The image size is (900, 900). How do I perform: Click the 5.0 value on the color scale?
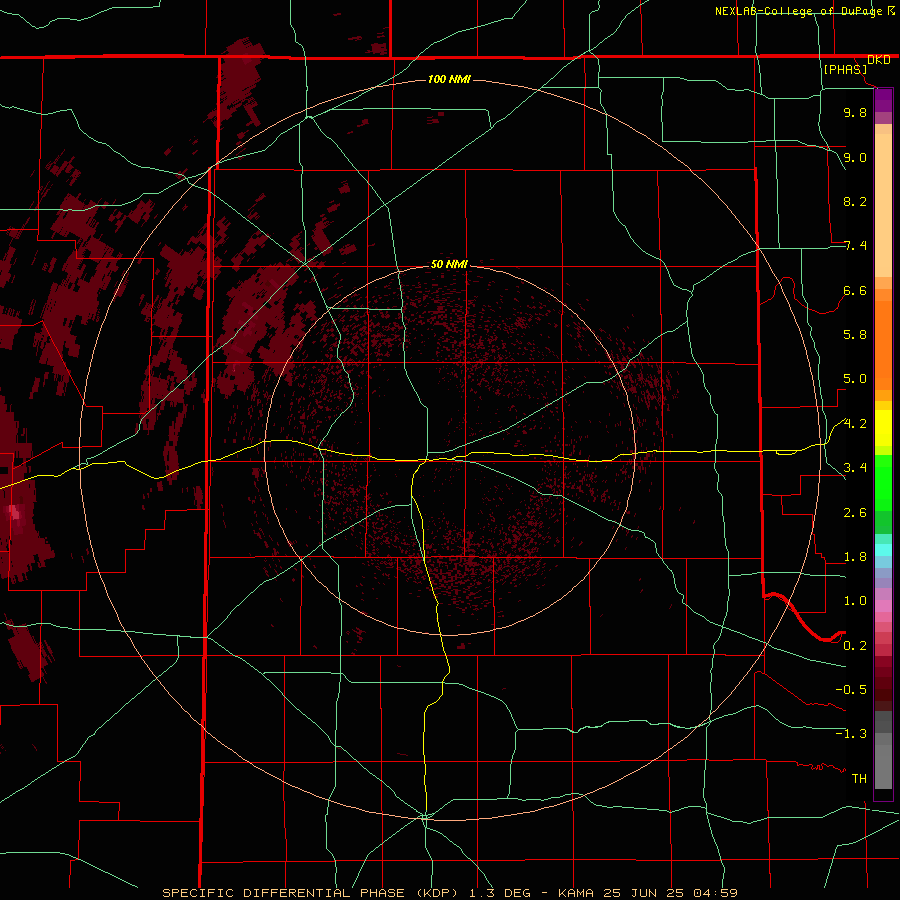(x=855, y=379)
